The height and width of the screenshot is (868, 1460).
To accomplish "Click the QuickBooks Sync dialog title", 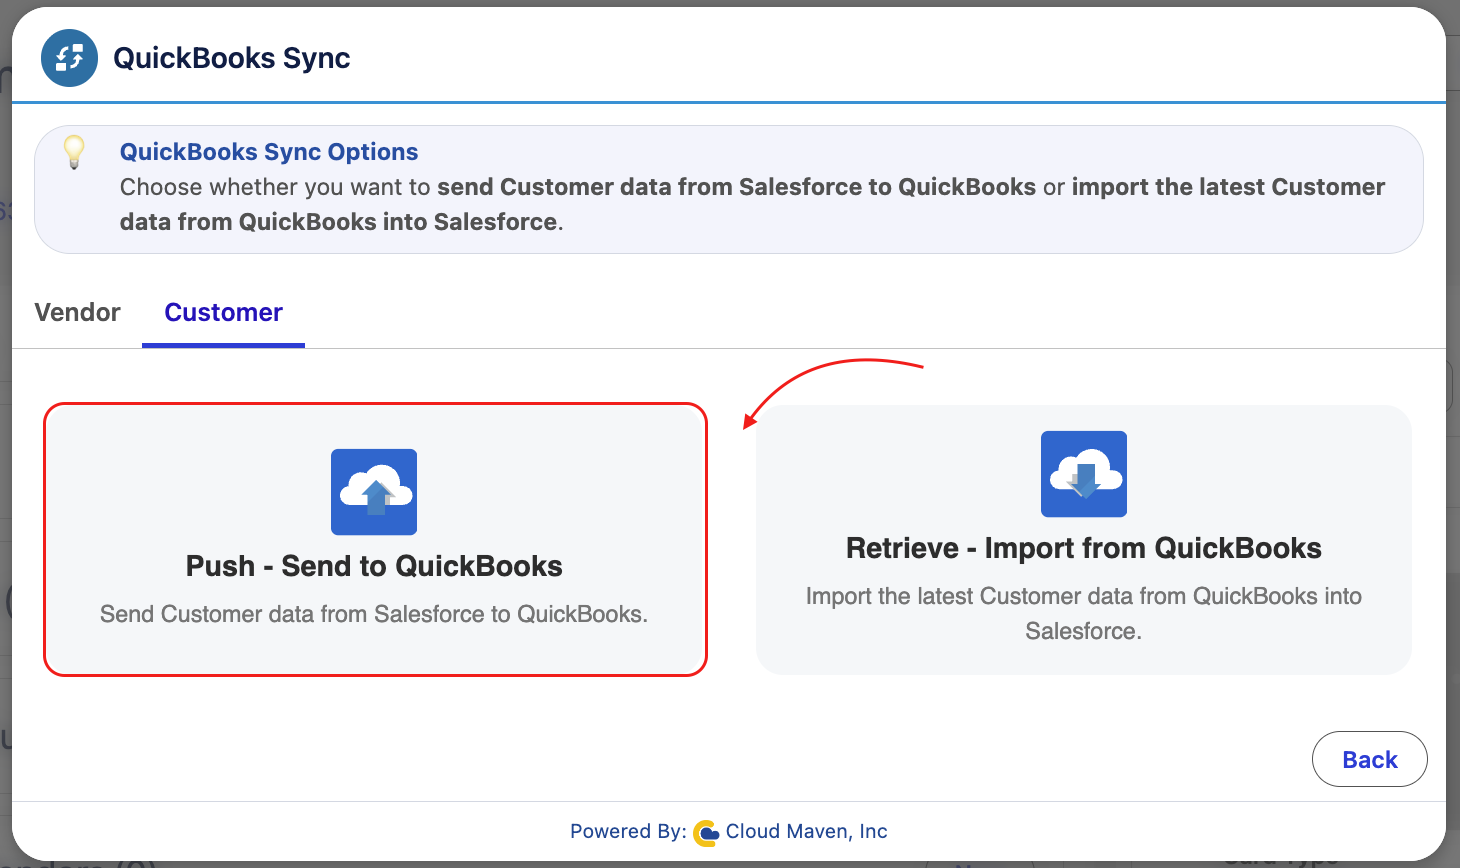I will pyautogui.click(x=232, y=58).
